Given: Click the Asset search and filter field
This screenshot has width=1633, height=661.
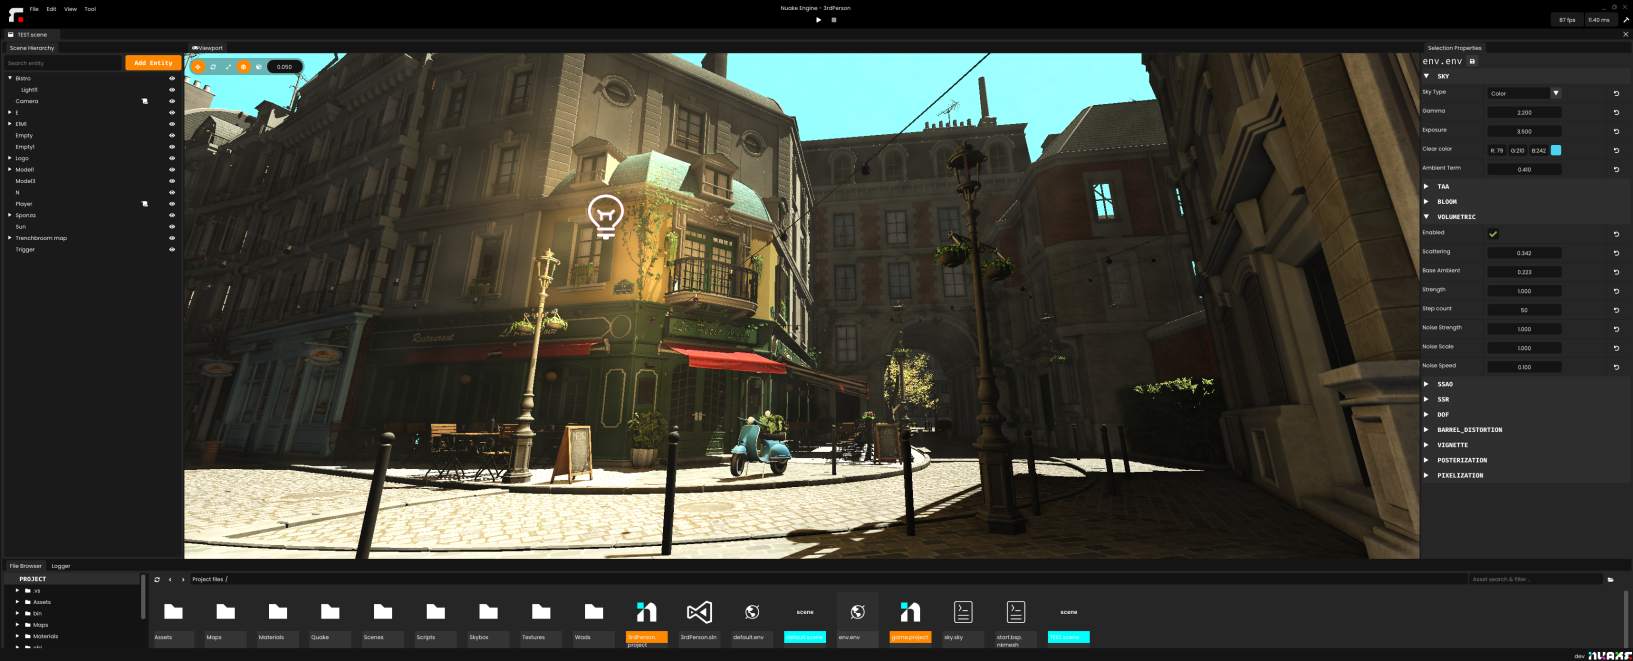Looking at the screenshot, I should coord(1535,579).
